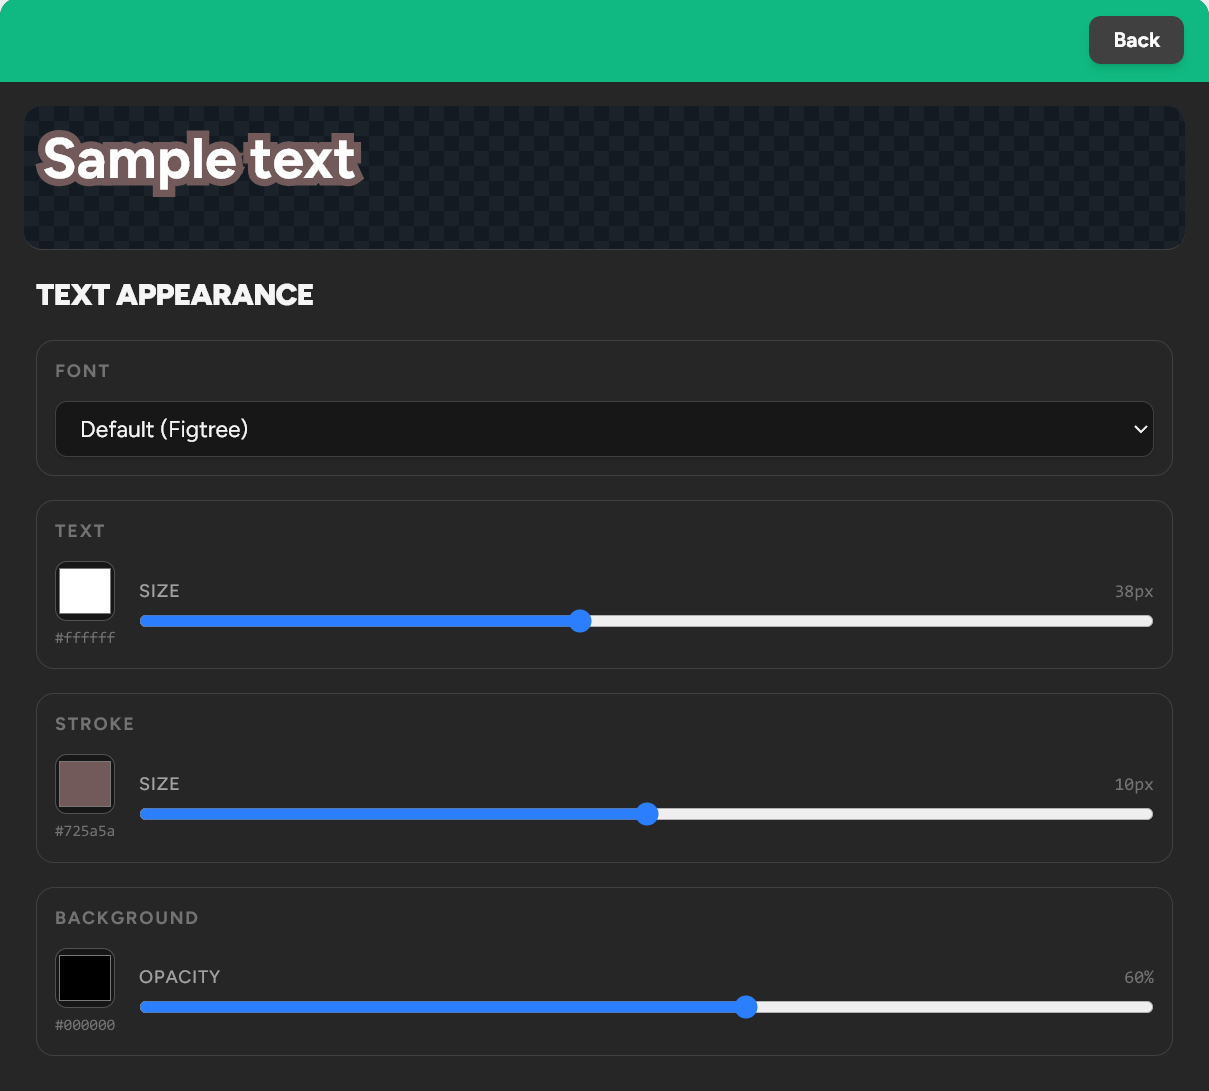Click the #ffffff swatch under TEXT

tap(85, 590)
